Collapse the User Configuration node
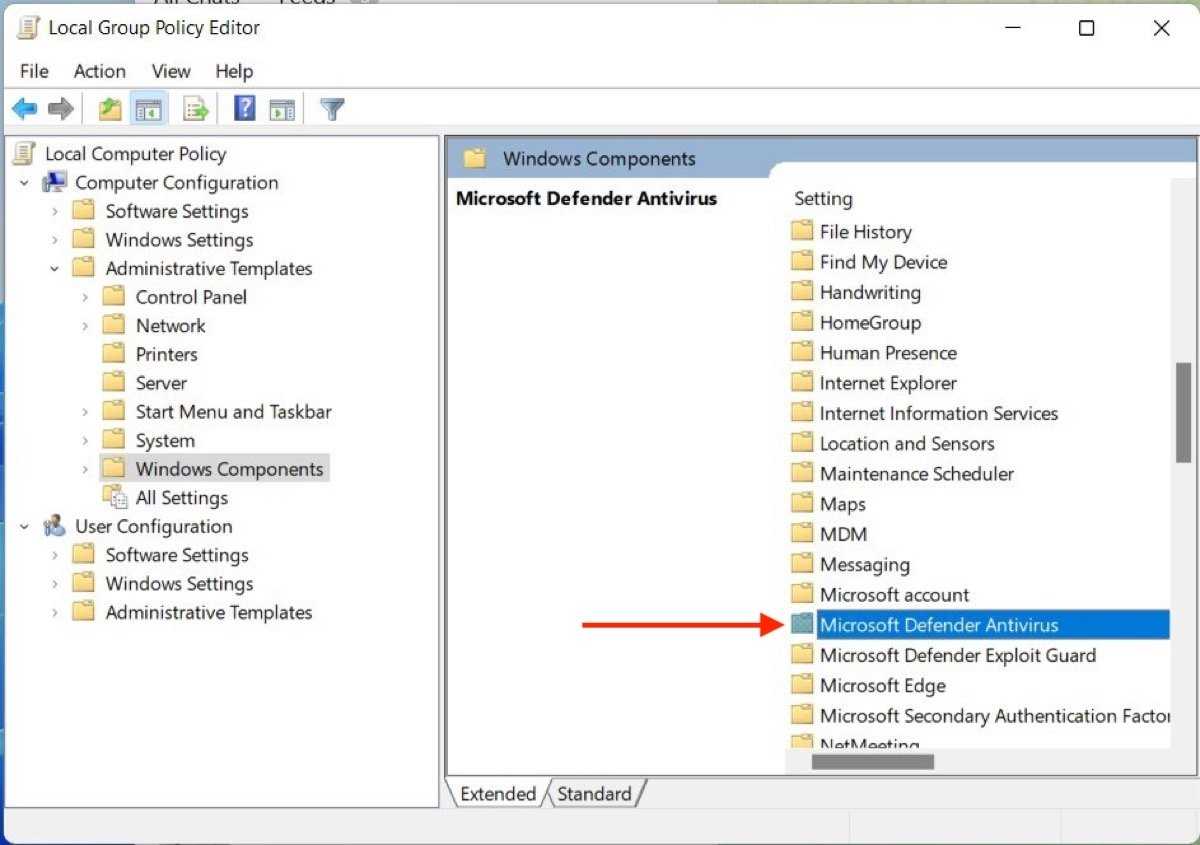This screenshot has width=1200, height=845. click(x=24, y=527)
